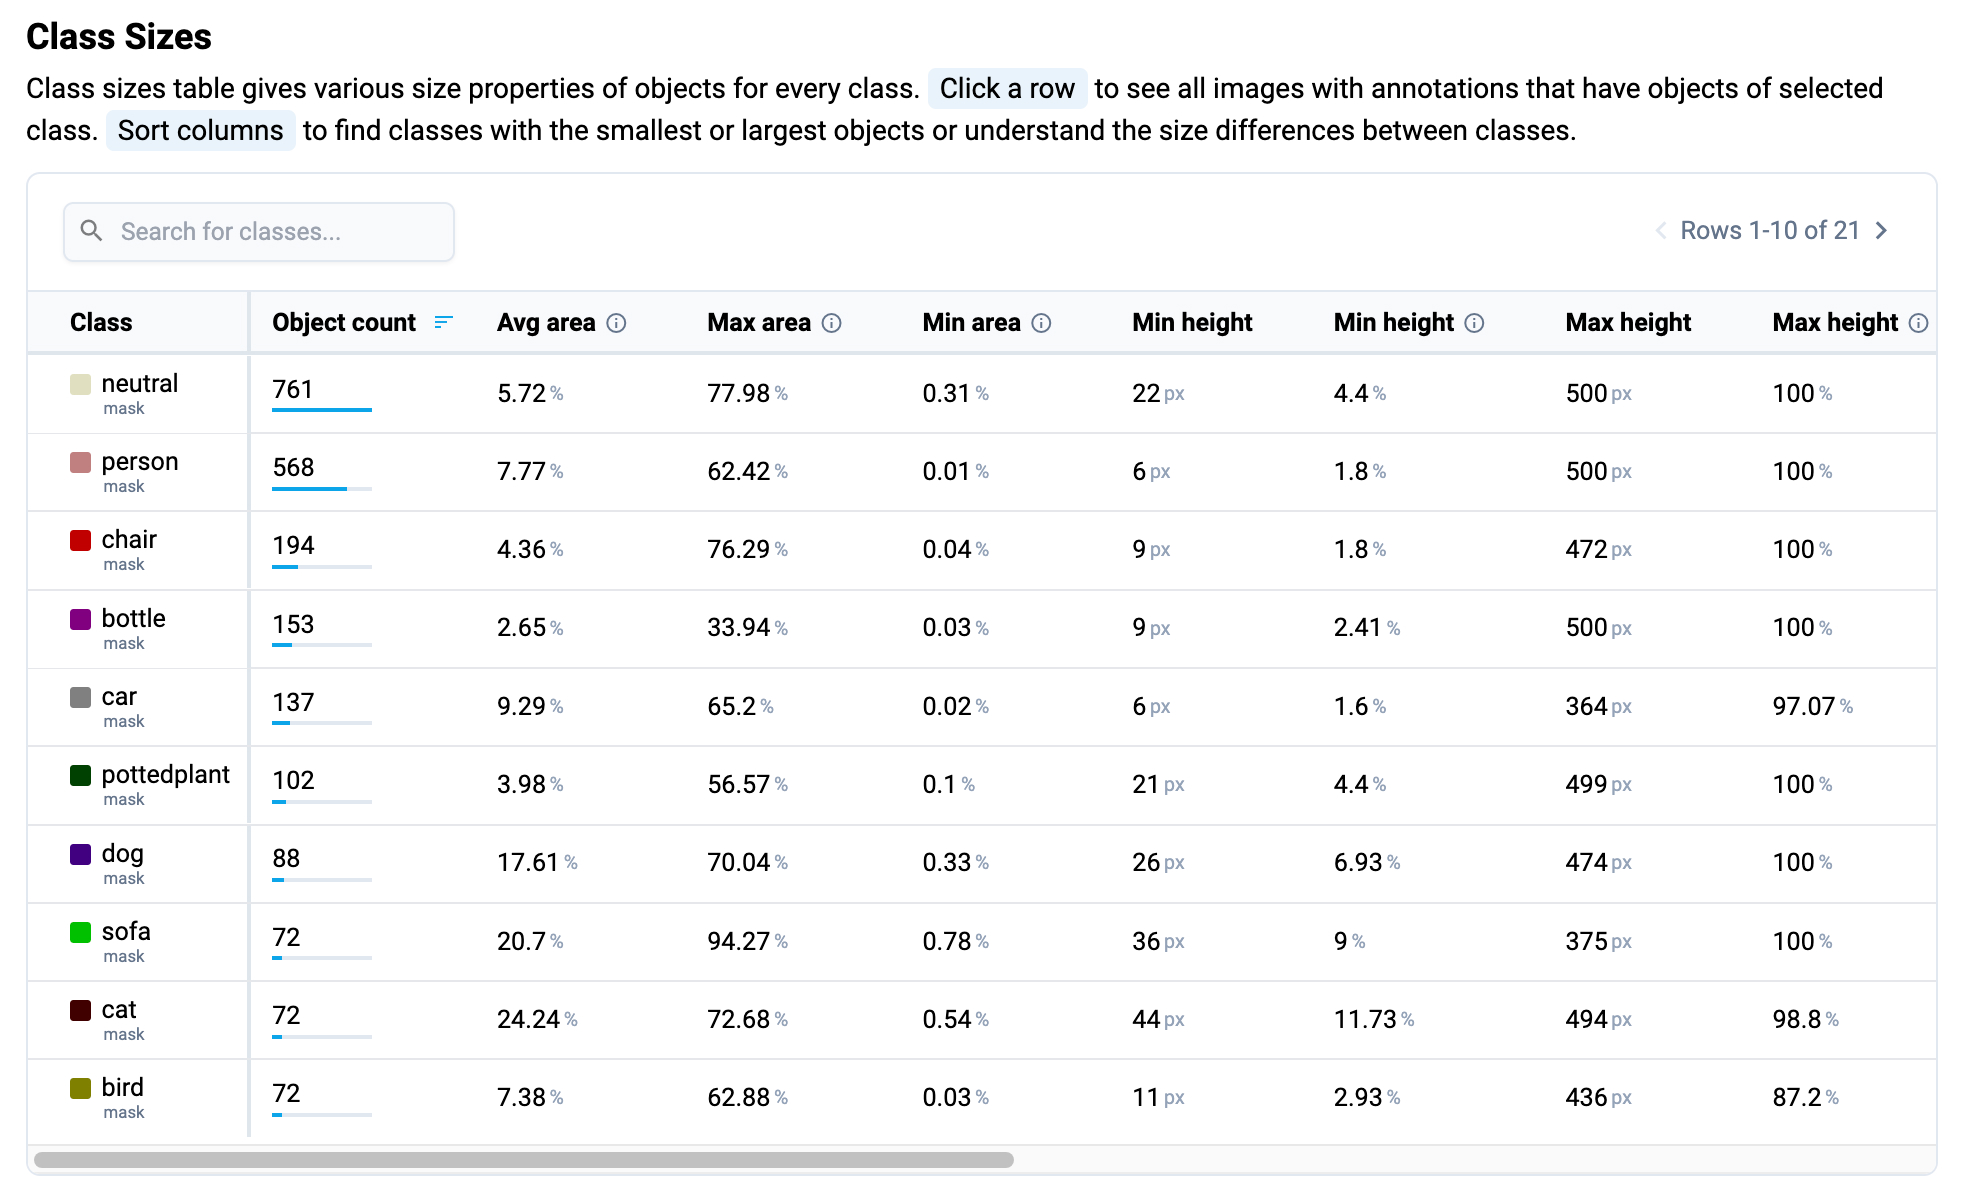Click the Max area info icon

click(x=832, y=323)
